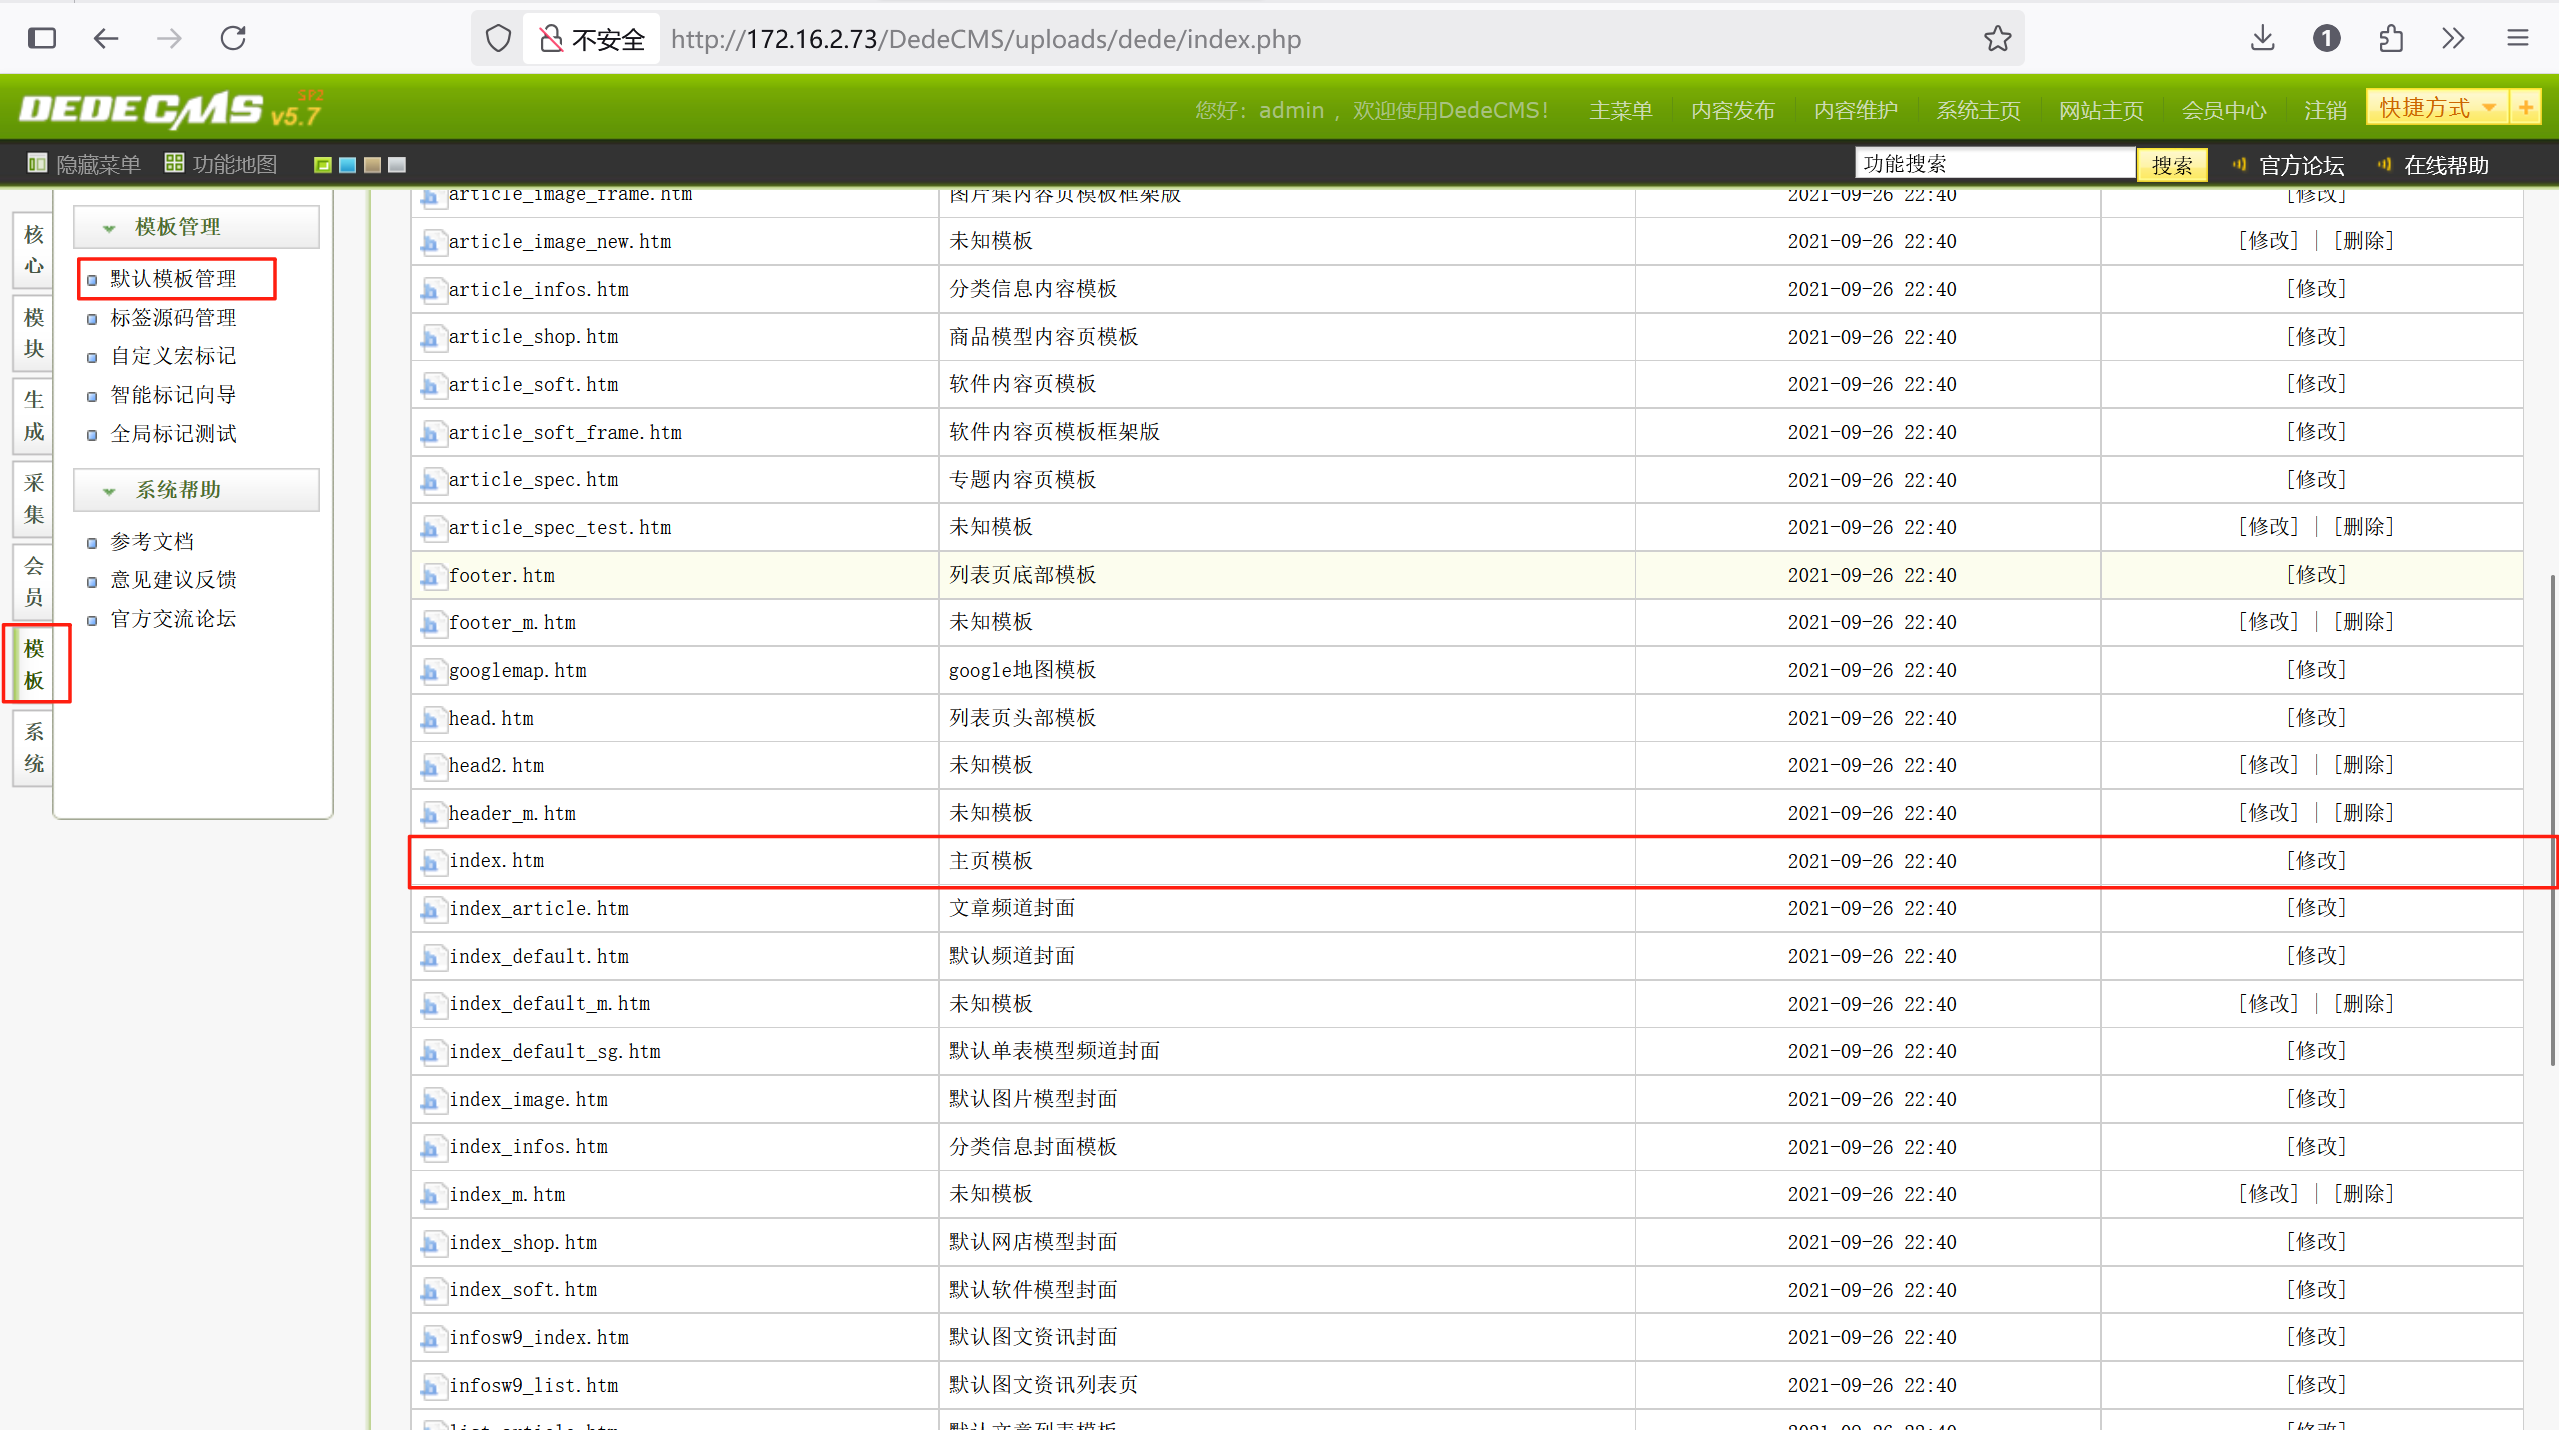
Task: Click the browser back arrow
Action: coord(105,39)
